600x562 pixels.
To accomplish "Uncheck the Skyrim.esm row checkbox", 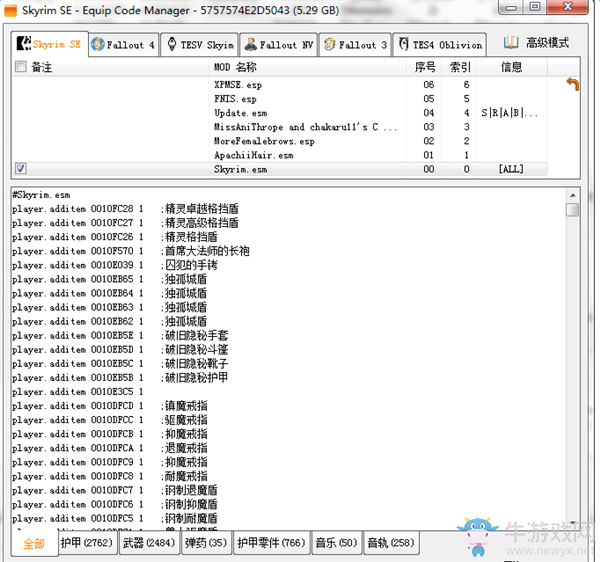I will pos(21,168).
